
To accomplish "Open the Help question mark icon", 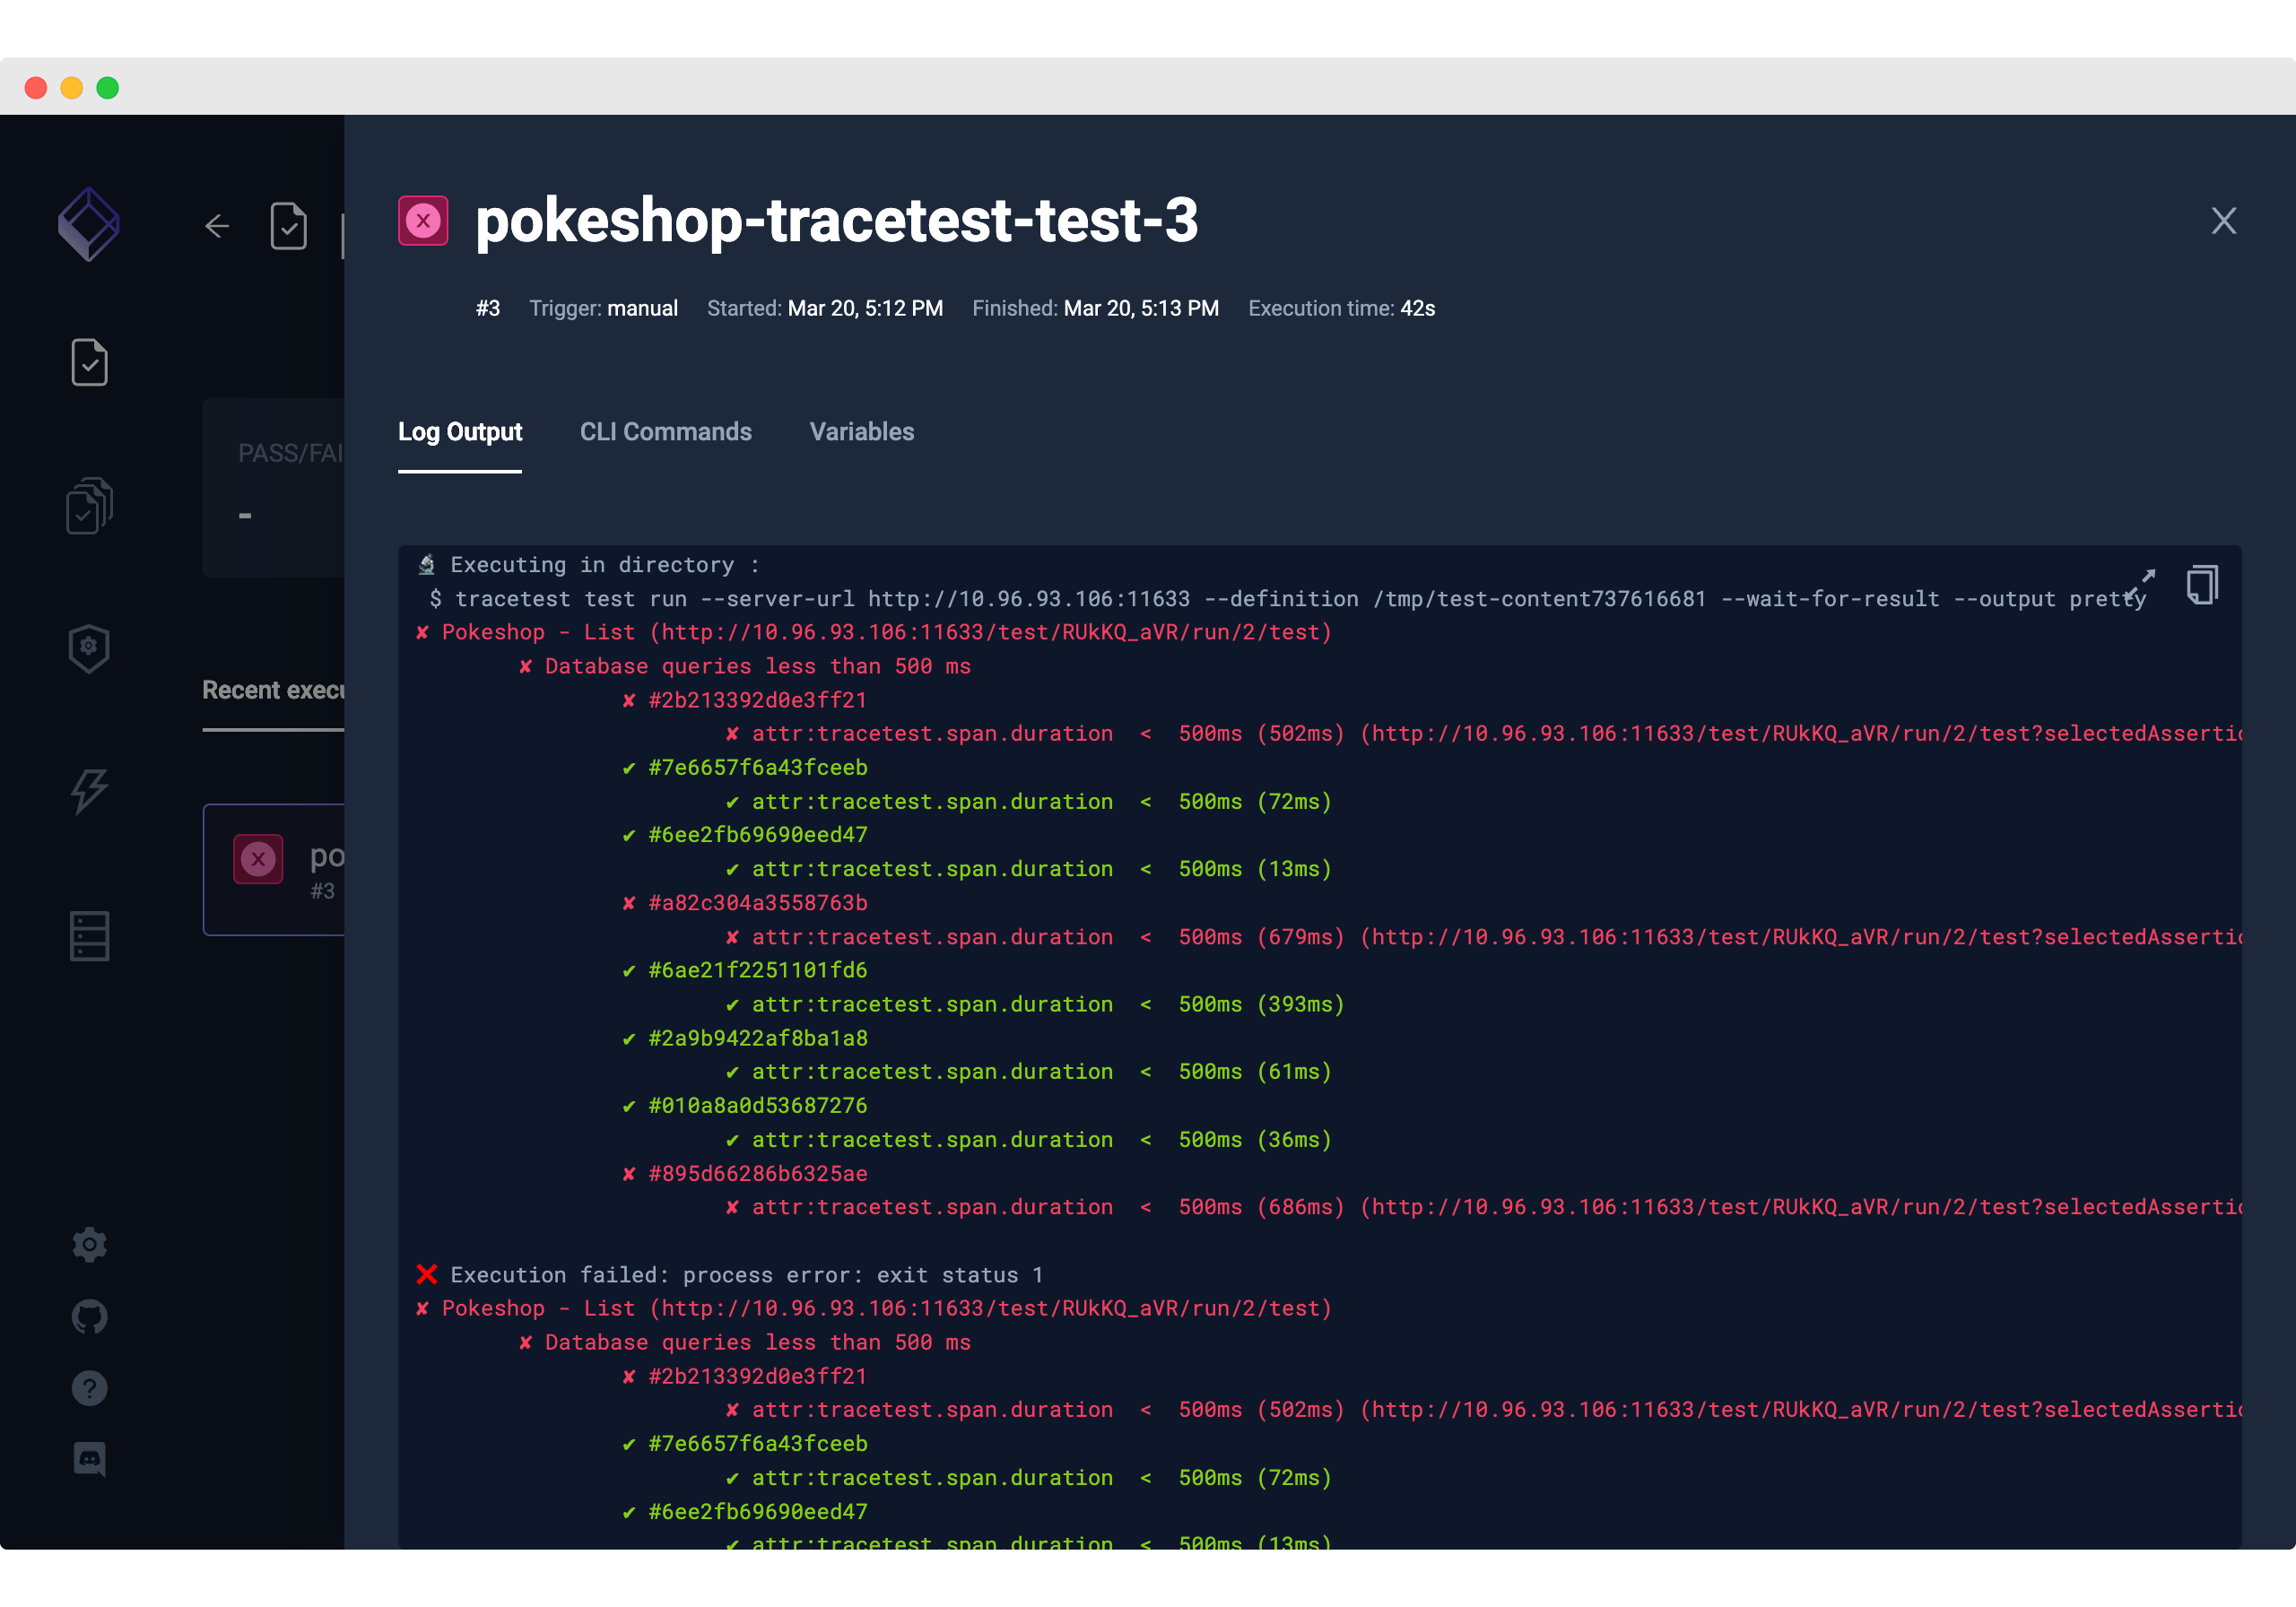I will [x=89, y=1388].
